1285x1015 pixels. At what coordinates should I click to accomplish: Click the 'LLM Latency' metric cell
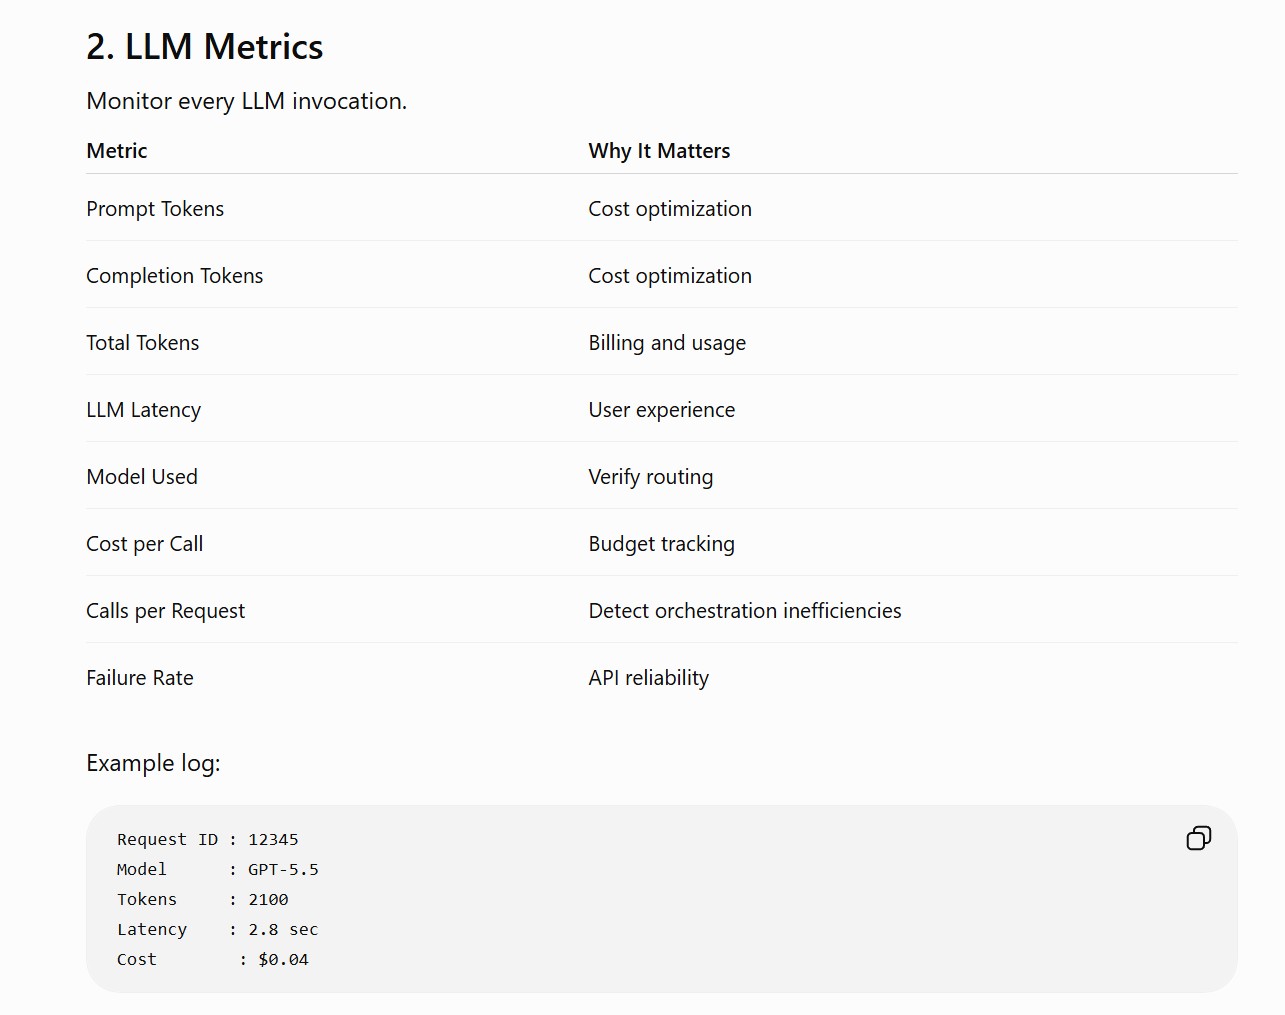click(x=144, y=410)
